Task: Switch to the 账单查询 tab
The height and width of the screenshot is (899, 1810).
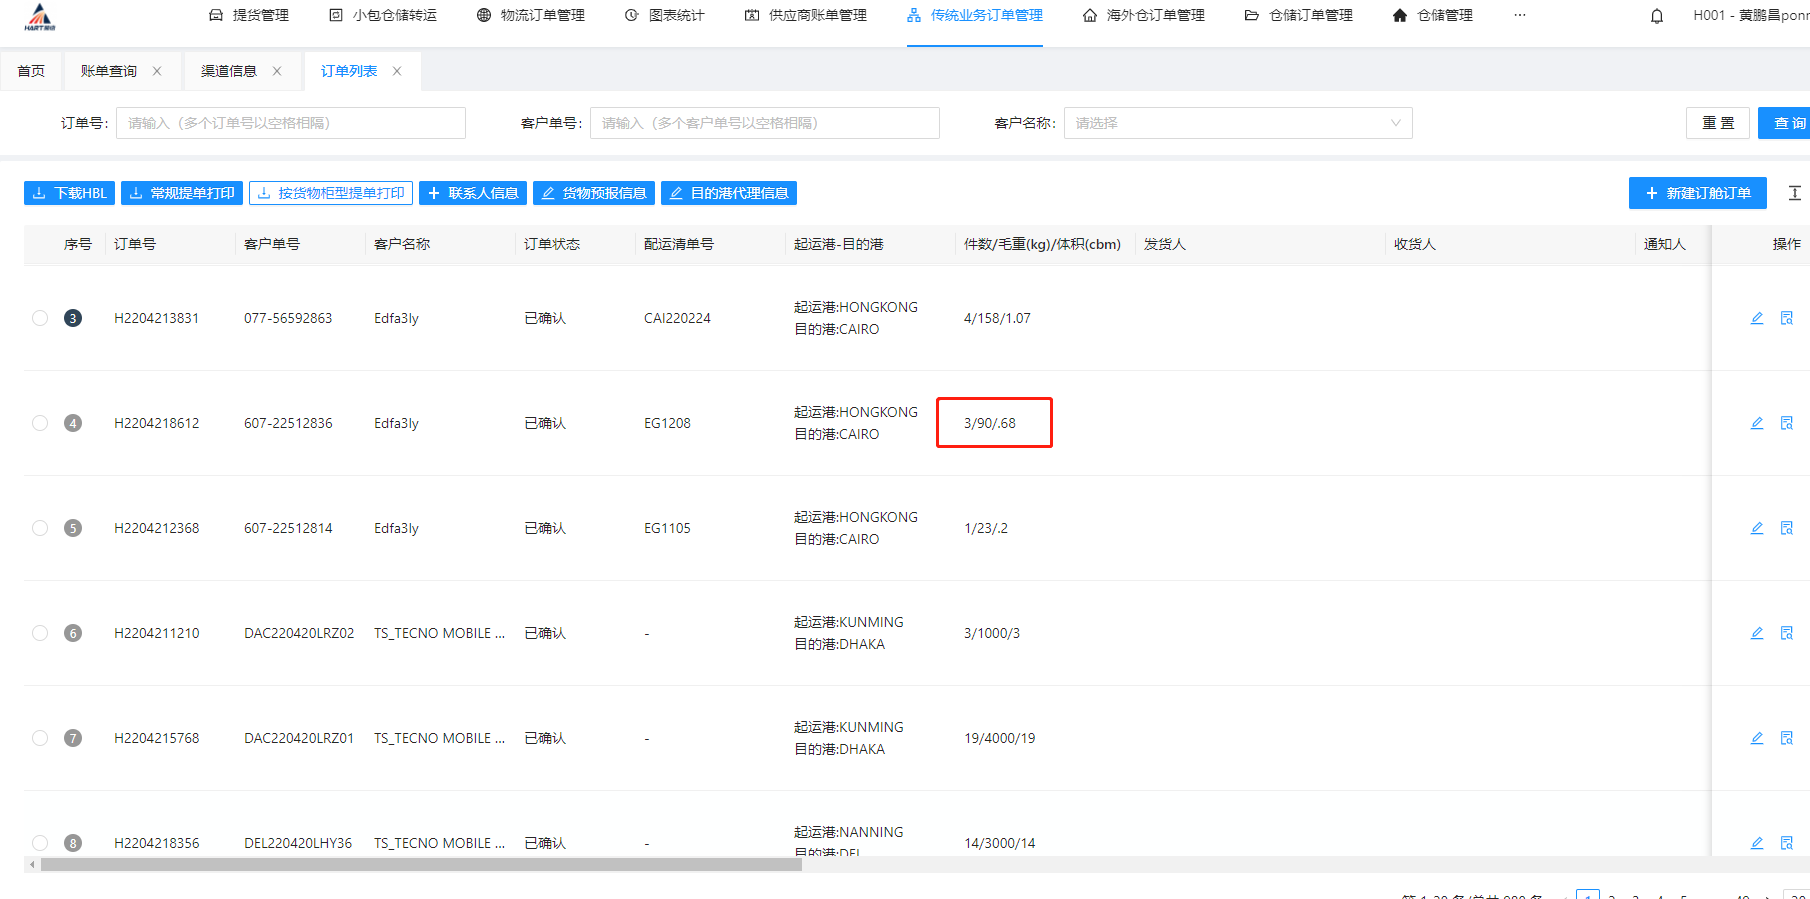Action: click(109, 71)
